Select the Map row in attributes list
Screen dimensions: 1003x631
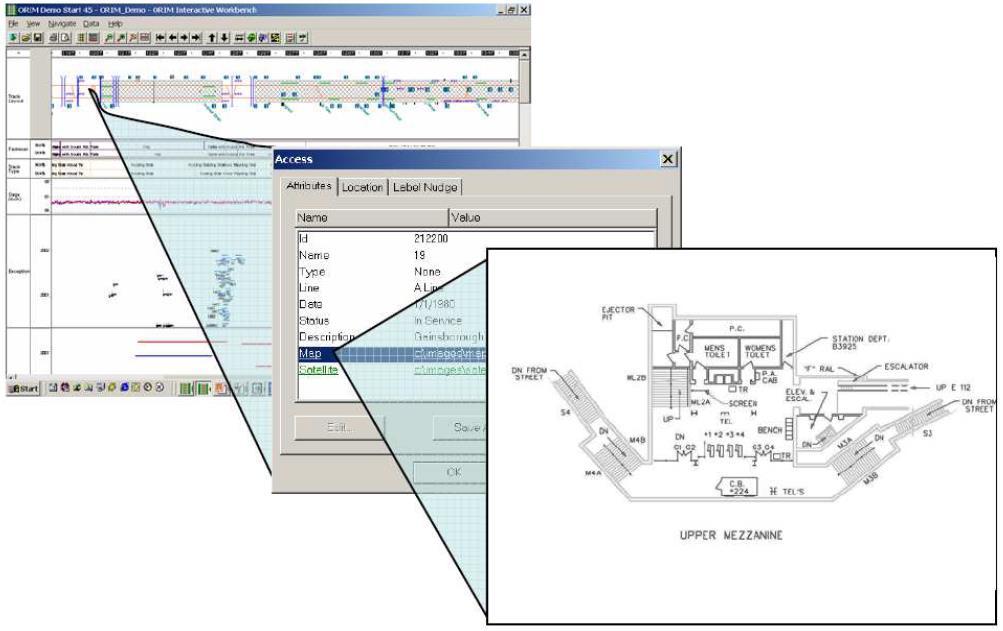point(392,354)
